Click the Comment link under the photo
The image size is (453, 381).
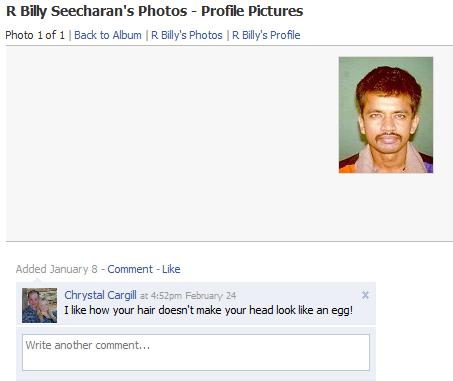coord(130,269)
